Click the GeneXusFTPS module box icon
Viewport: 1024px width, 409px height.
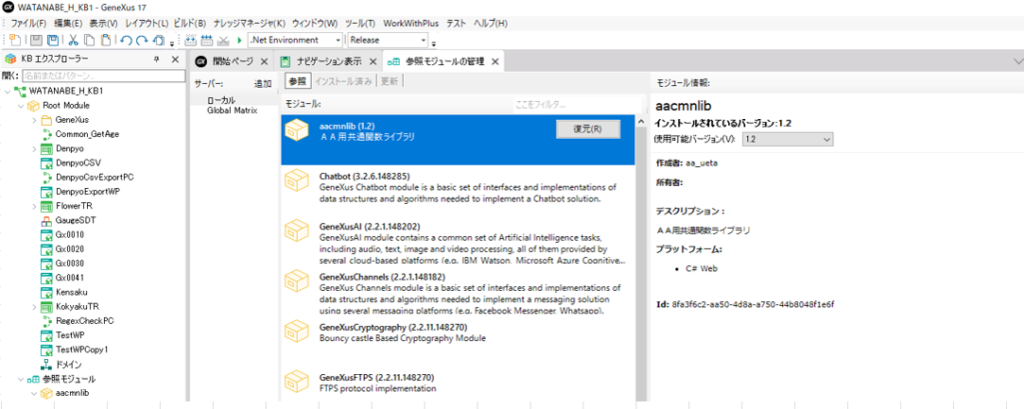coord(297,383)
